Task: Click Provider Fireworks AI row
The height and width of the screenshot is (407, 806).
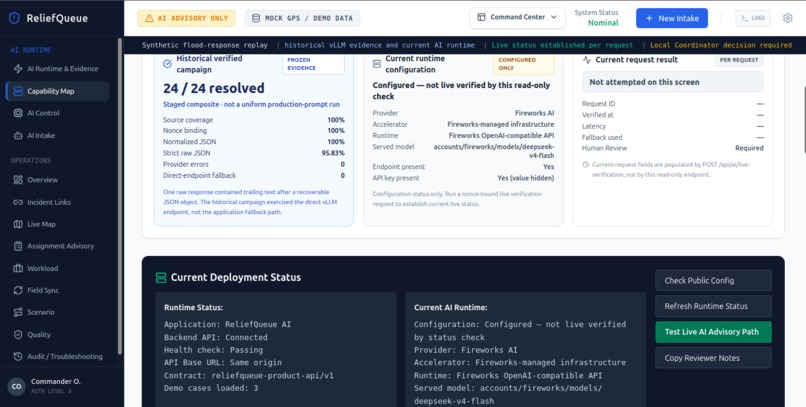Action: pos(463,113)
